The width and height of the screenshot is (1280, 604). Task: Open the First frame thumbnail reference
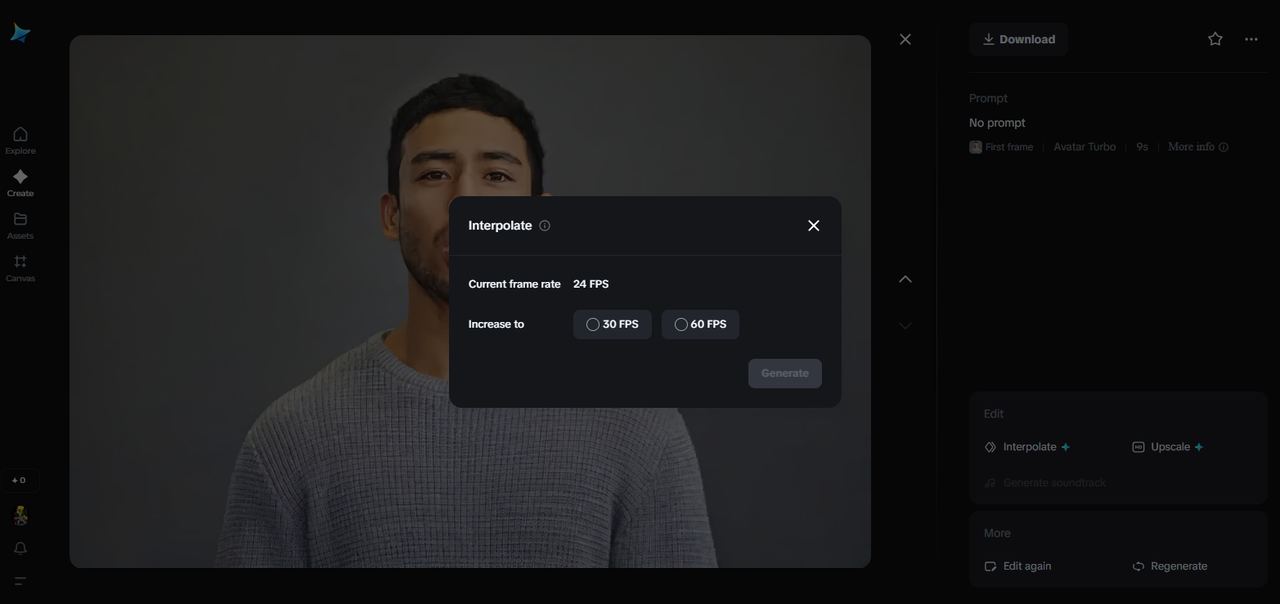pyautogui.click(x=1001, y=147)
